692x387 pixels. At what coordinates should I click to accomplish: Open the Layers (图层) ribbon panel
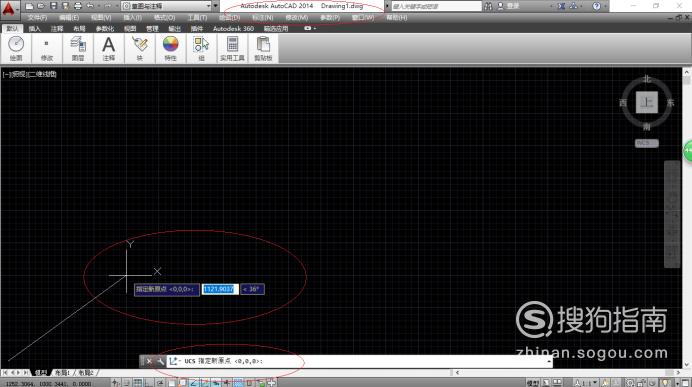pos(78,49)
